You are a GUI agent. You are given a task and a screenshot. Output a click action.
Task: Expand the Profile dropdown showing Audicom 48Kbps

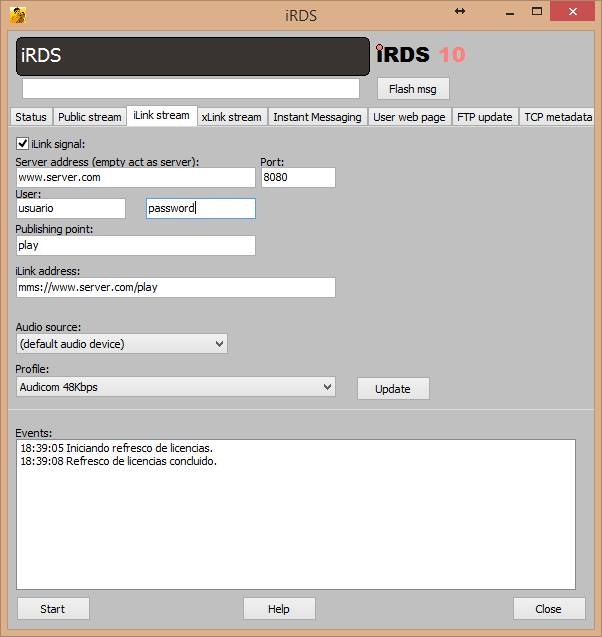coord(176,387)
